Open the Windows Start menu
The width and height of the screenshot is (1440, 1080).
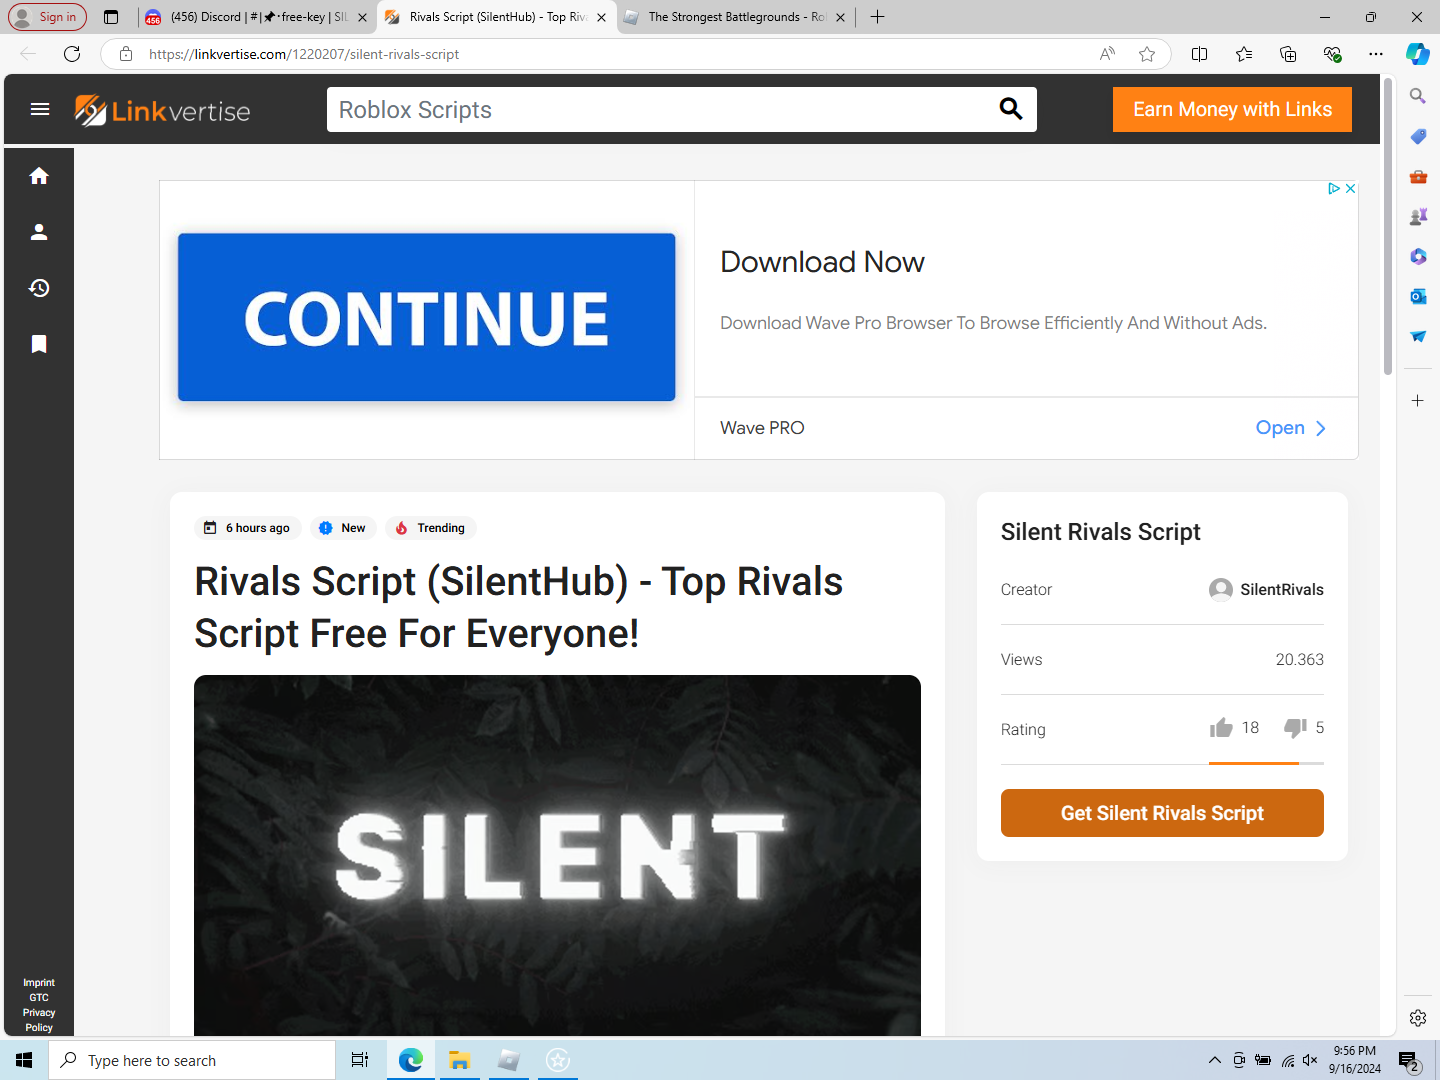coord(24,1060)
